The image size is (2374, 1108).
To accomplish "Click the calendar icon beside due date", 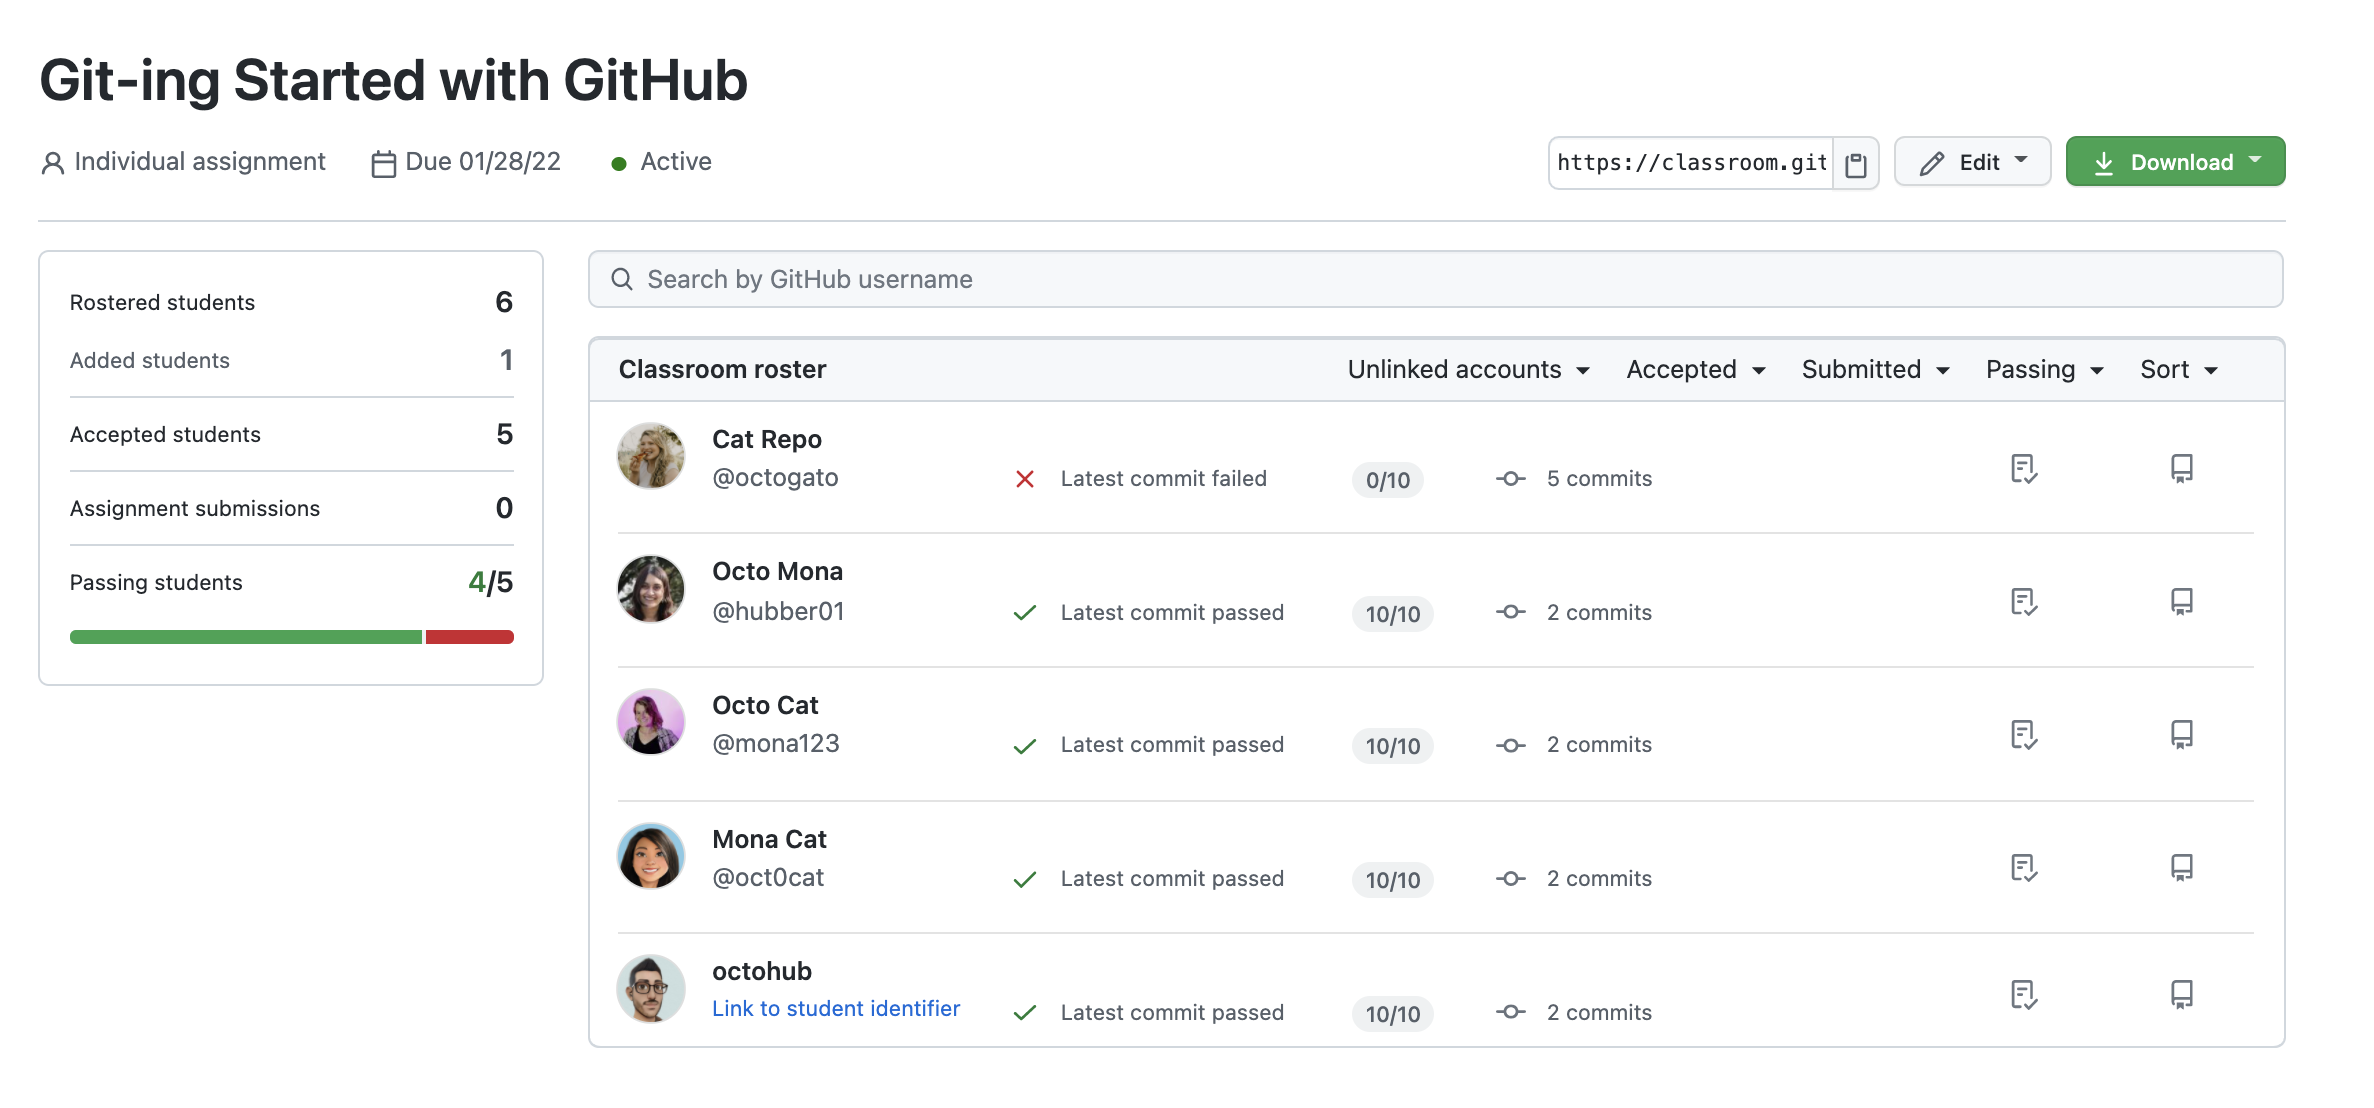I will click(384, 164).
